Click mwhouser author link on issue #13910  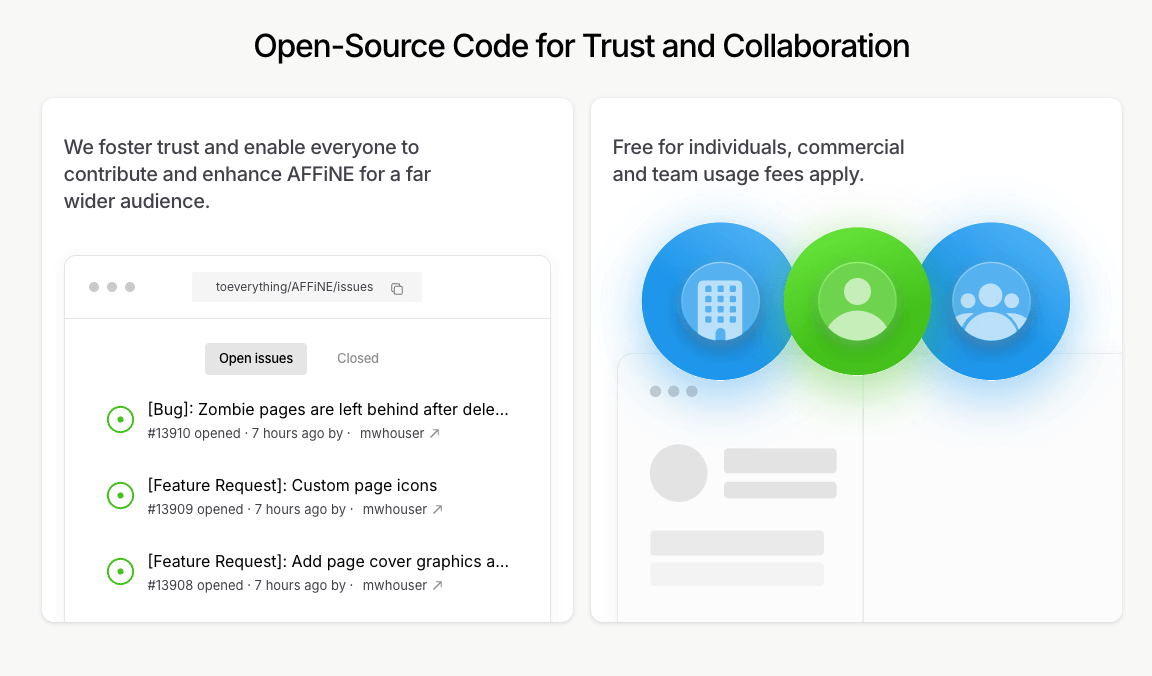point(392,434)
